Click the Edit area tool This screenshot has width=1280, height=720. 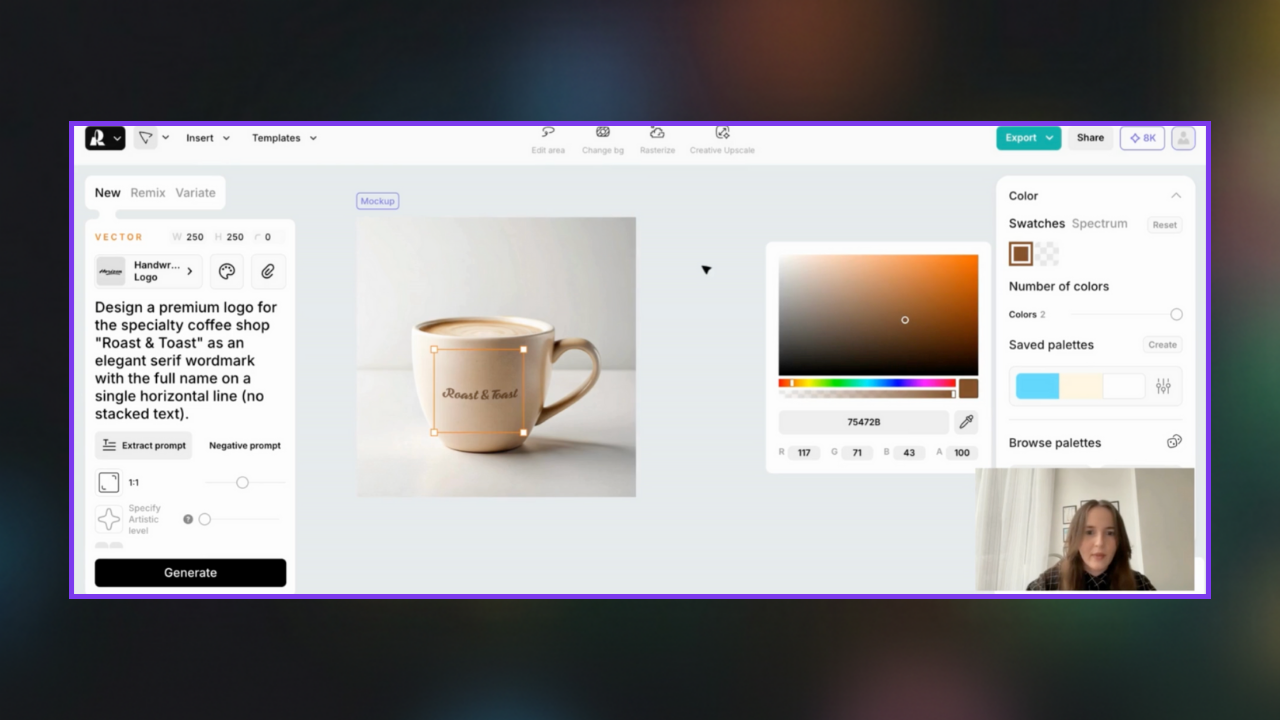coord(548,140)
